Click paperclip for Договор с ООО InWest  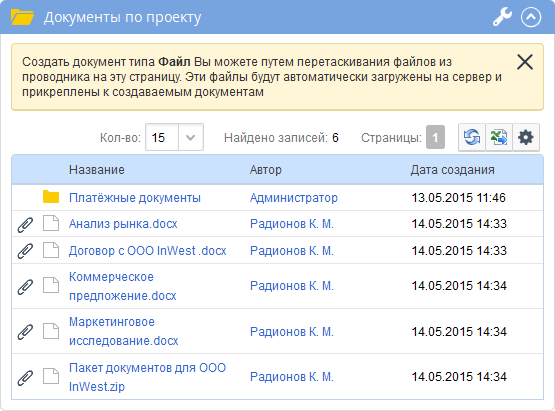point(25,251)
